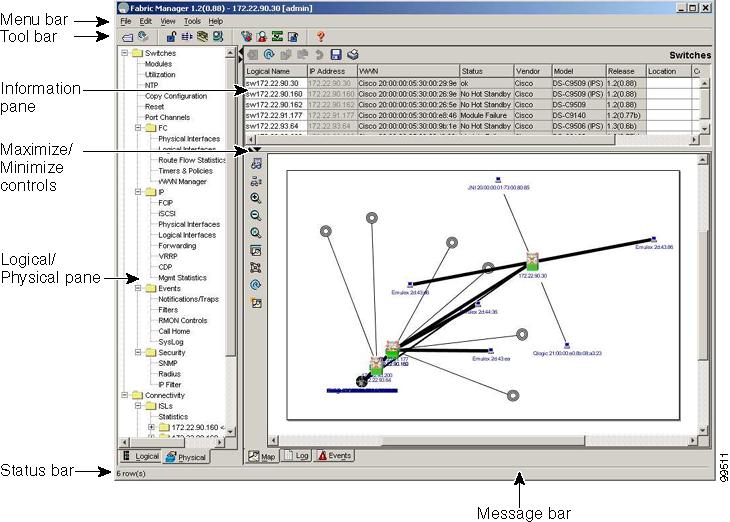Click the magnifier-over-person icon in toolbar

click(x=262, y=36)
